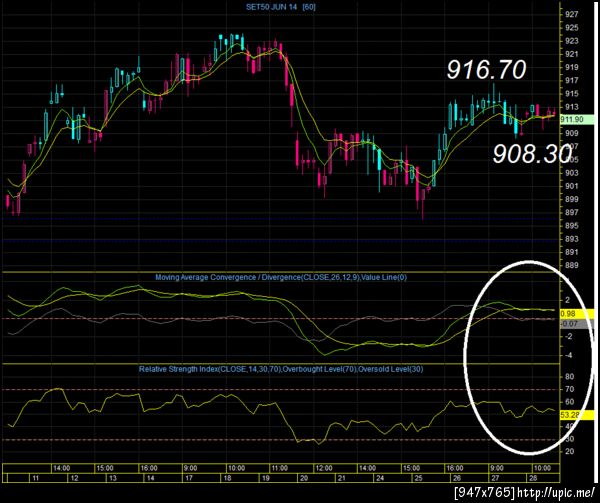Click the 12:00 time axis label
Image resolution: width=600 pixels, height=503 pixels.
(324, 468)
